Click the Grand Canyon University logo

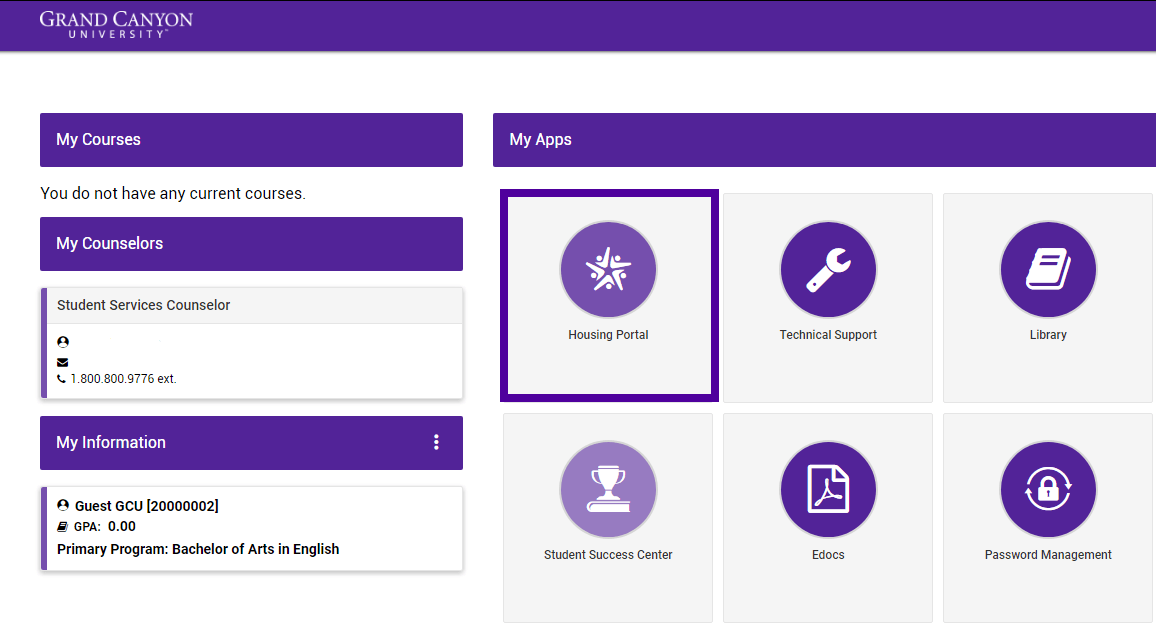pos(115,23)
